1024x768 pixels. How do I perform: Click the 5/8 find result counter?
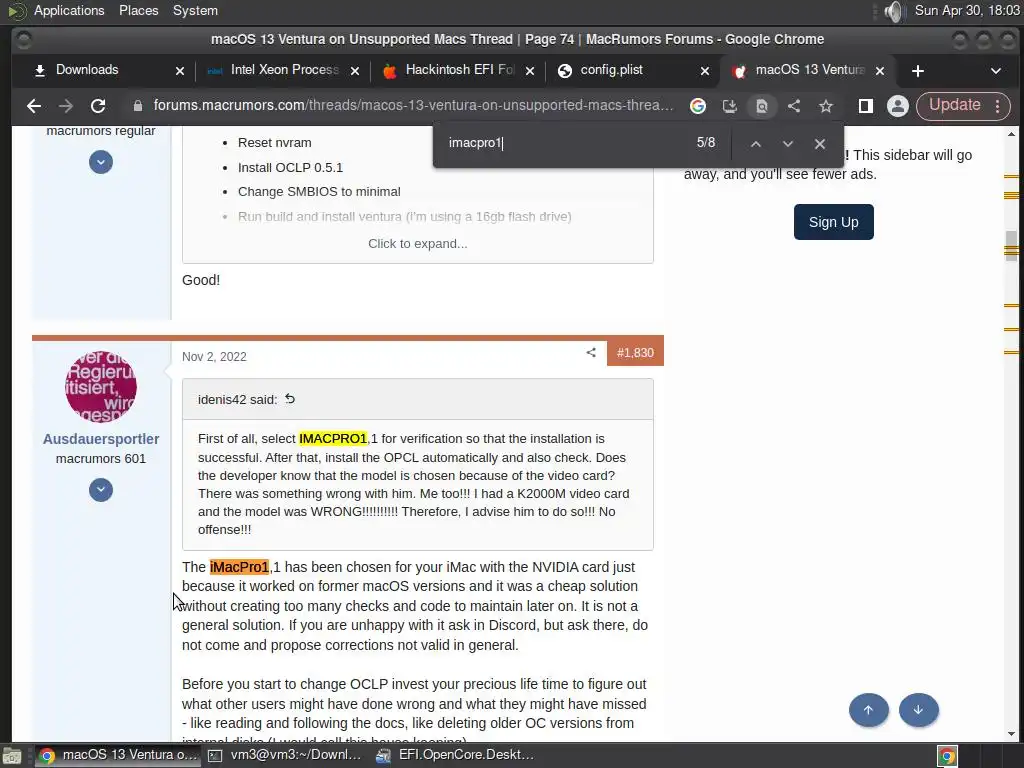(x=706, y=142)
